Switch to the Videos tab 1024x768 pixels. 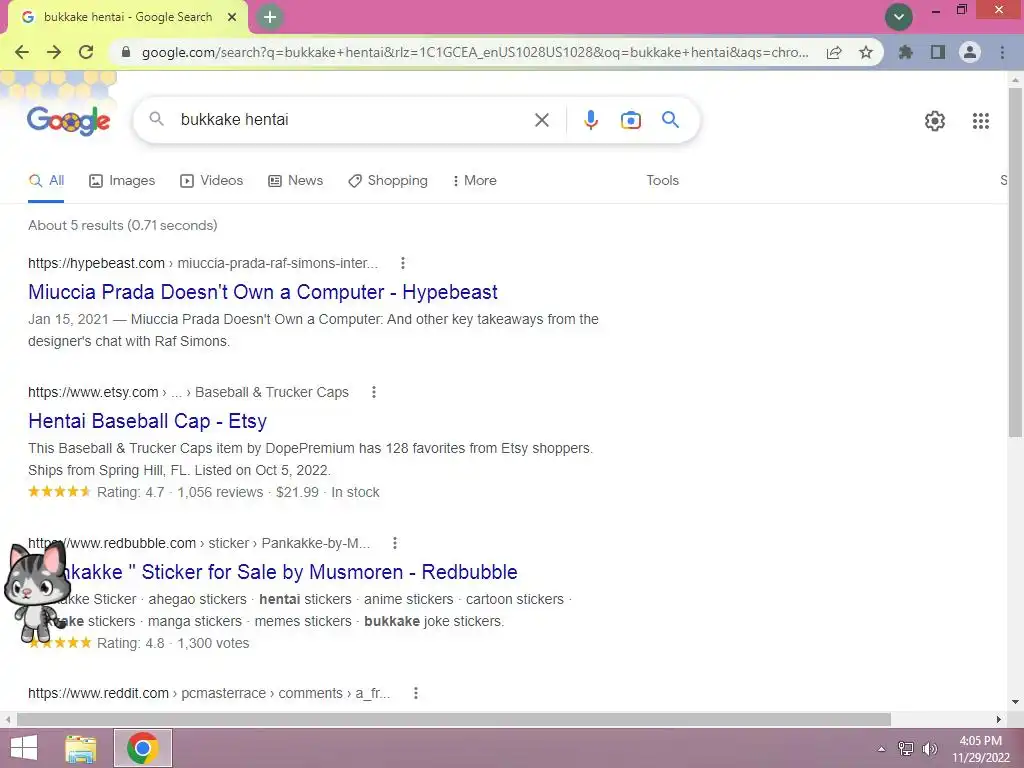tap(212, 181)
